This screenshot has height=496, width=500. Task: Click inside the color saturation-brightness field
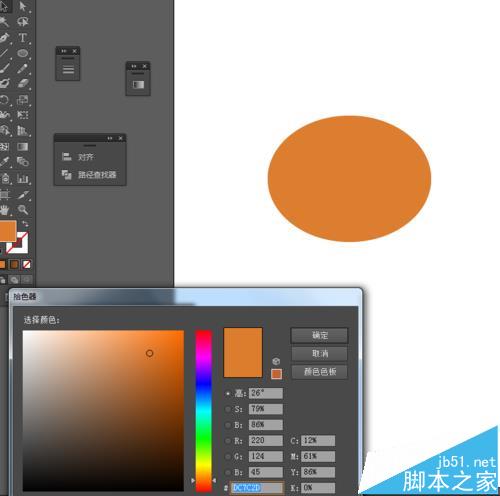pos(103,411)
